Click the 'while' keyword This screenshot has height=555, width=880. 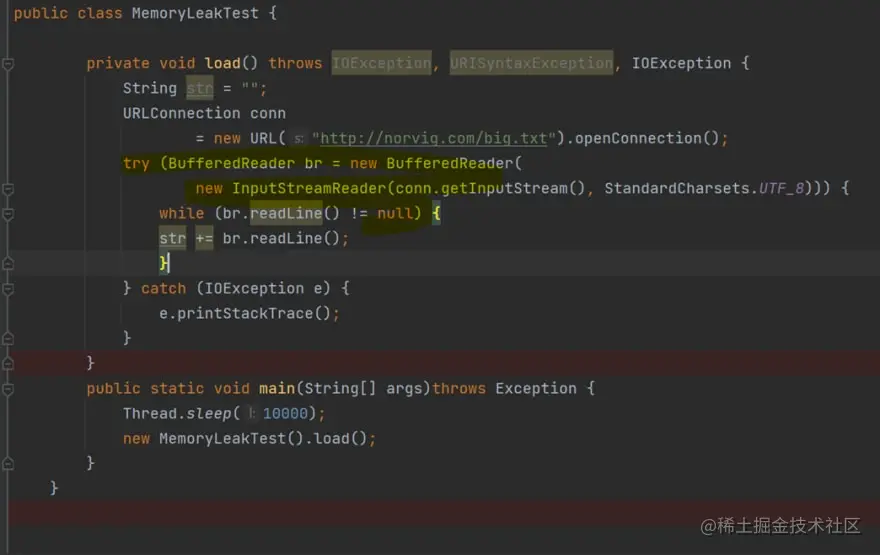pos(181,213)
